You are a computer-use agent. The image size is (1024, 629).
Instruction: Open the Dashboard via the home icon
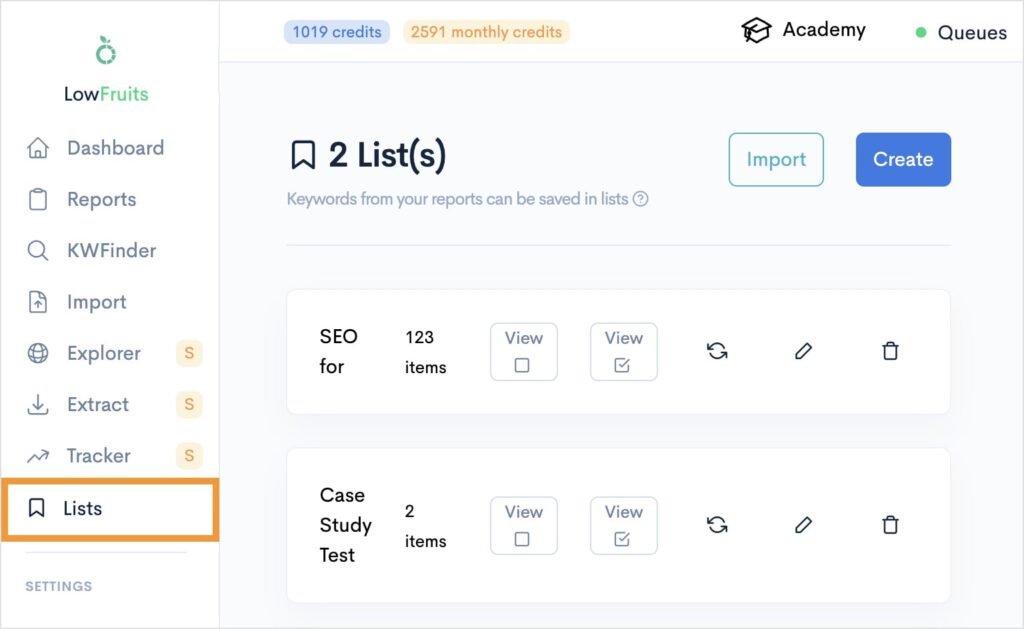37,147
